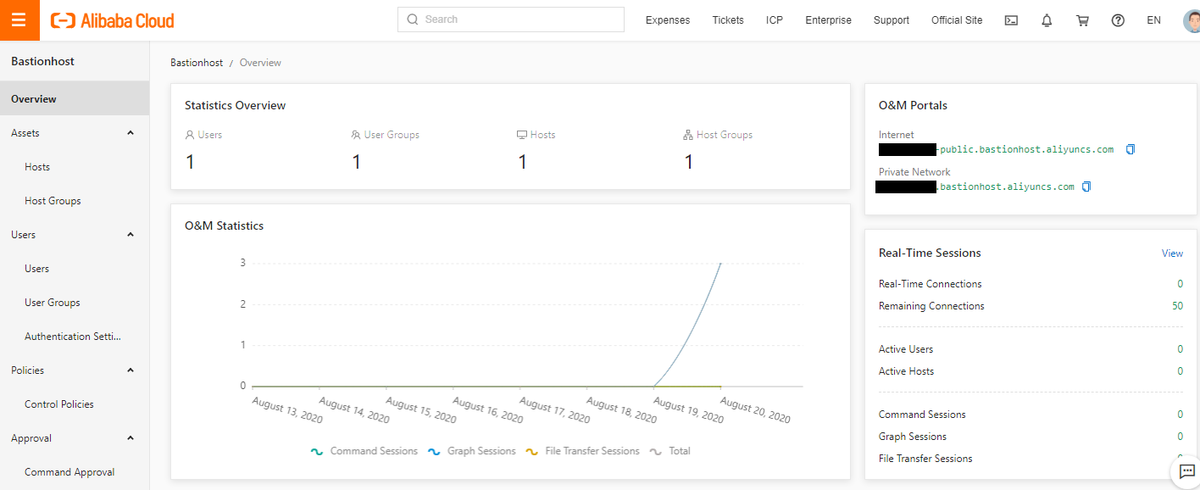Collapse the Assets sidebar section

click(130, 133)
